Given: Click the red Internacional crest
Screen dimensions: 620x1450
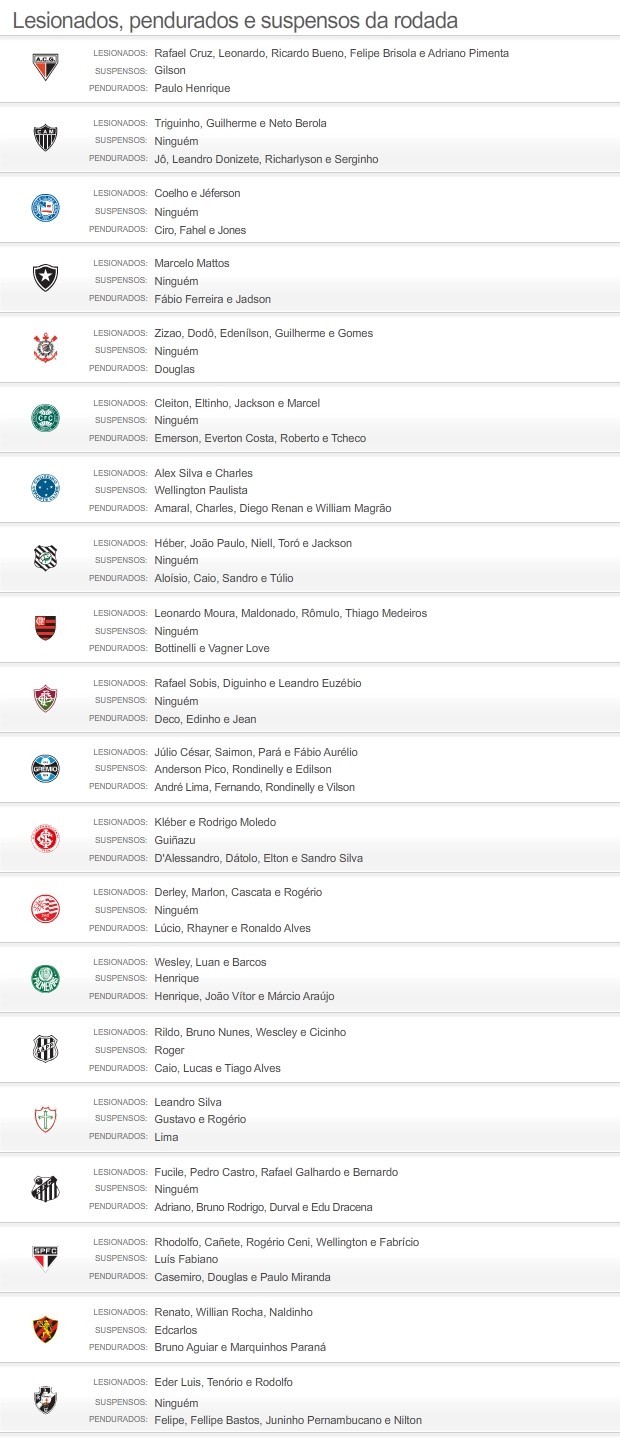Looking at the screenshot, I should pos(45,838).
